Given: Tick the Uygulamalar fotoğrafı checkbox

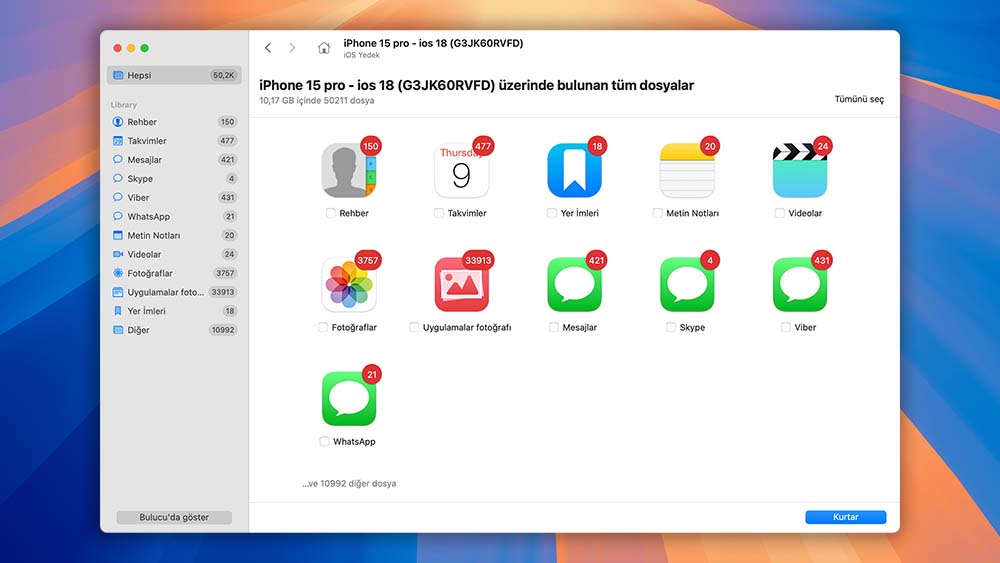Looking at the screenshot, I should tap(414, 327).
